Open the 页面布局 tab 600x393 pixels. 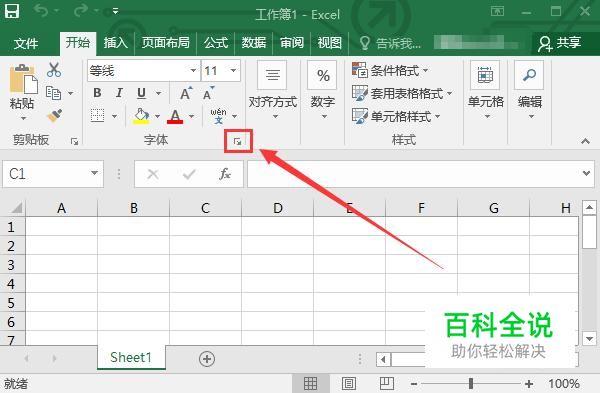coord(165,42)
